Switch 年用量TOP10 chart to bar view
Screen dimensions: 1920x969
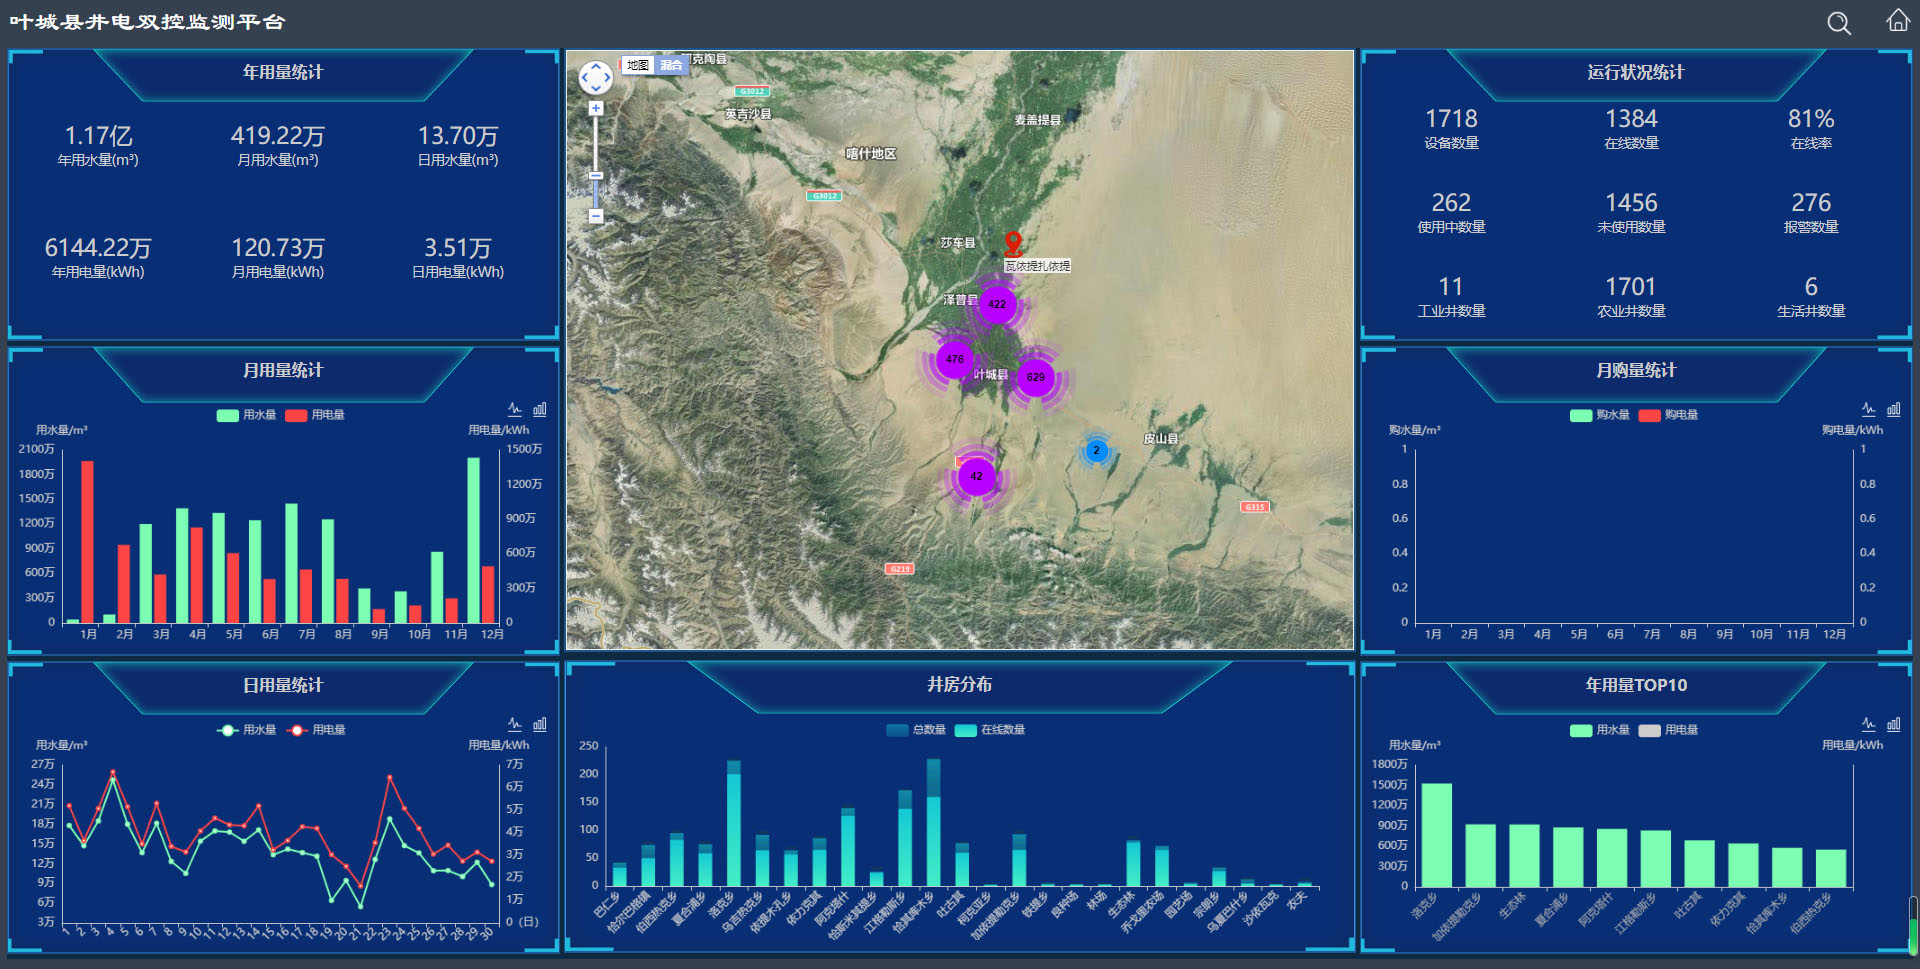[x=1893, y=724]
